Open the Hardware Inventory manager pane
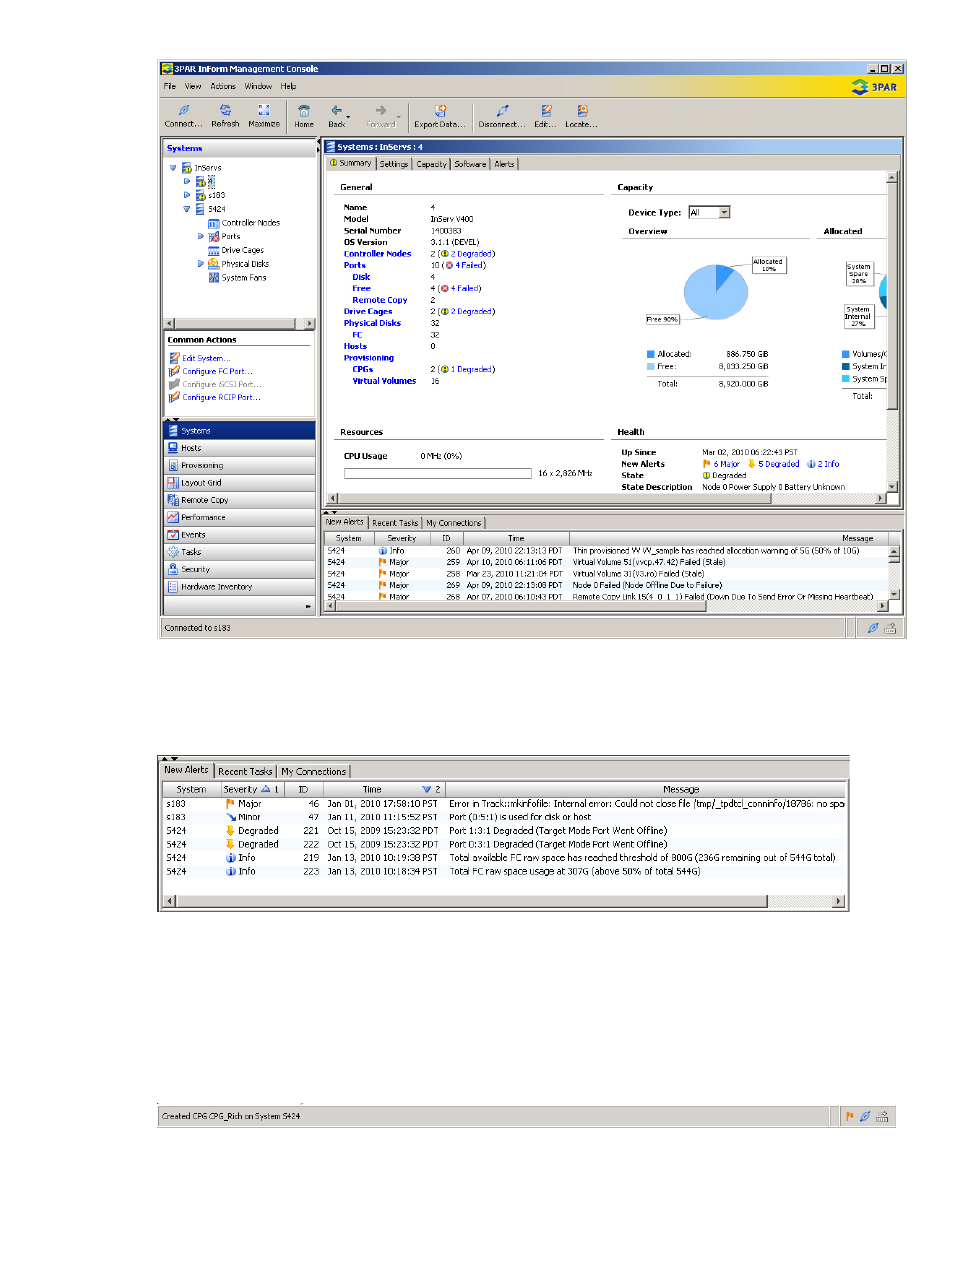This screenshot has height=1270, width=954. [x=239, y=587]
